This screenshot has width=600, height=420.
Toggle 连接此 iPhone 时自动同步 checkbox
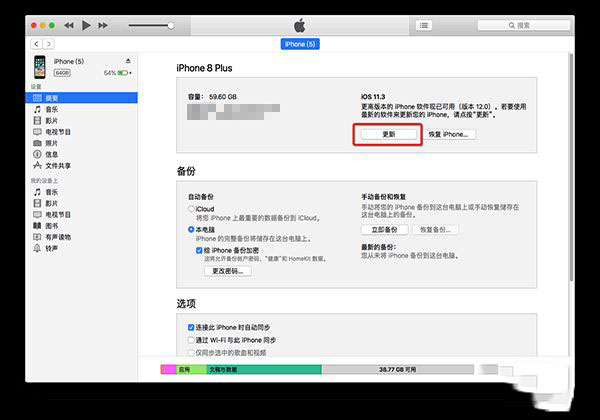(x=191, y=327)
